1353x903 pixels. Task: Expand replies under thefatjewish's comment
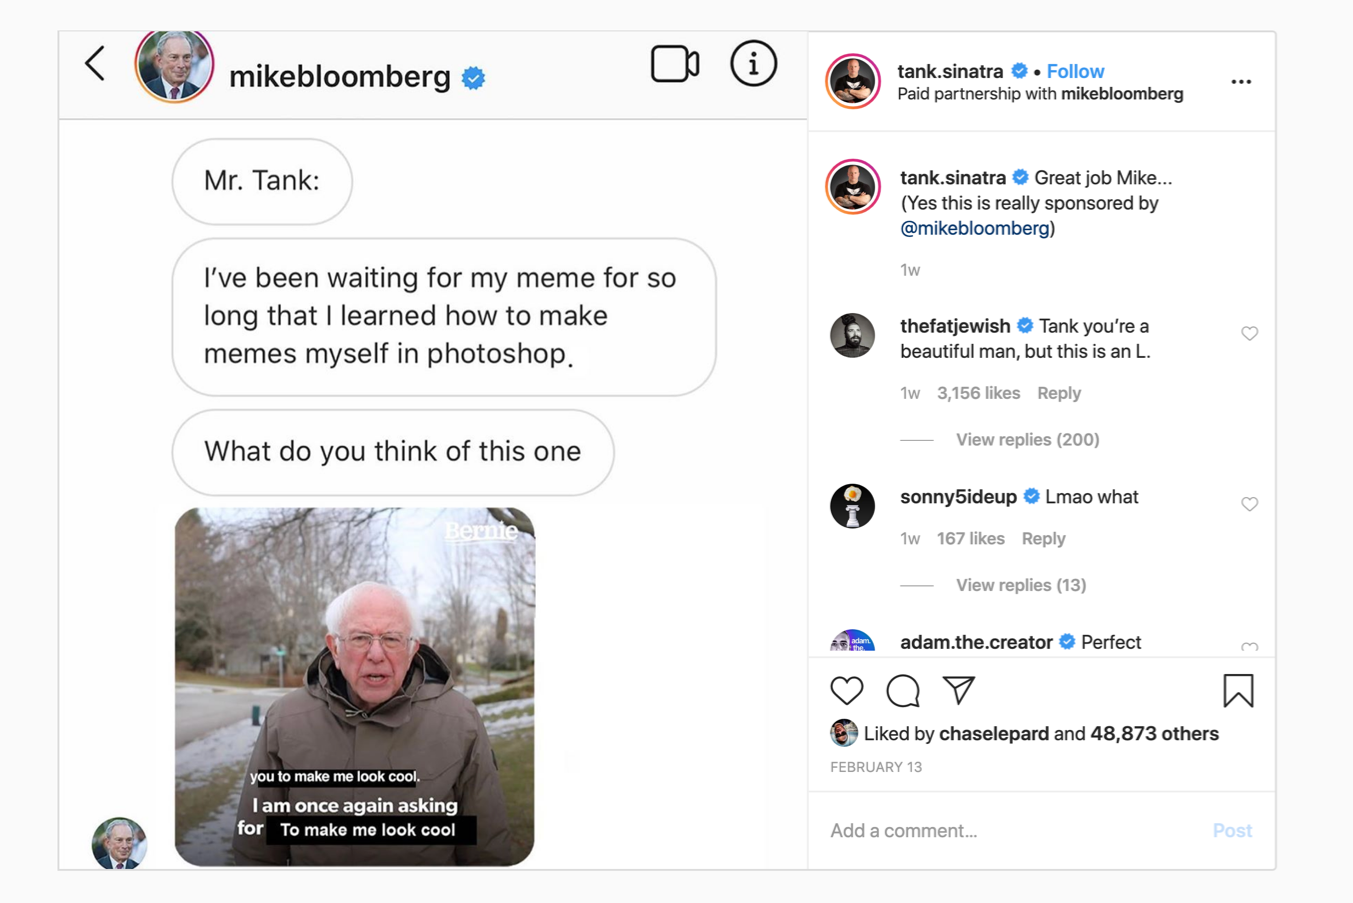[x=1027, y=439]
